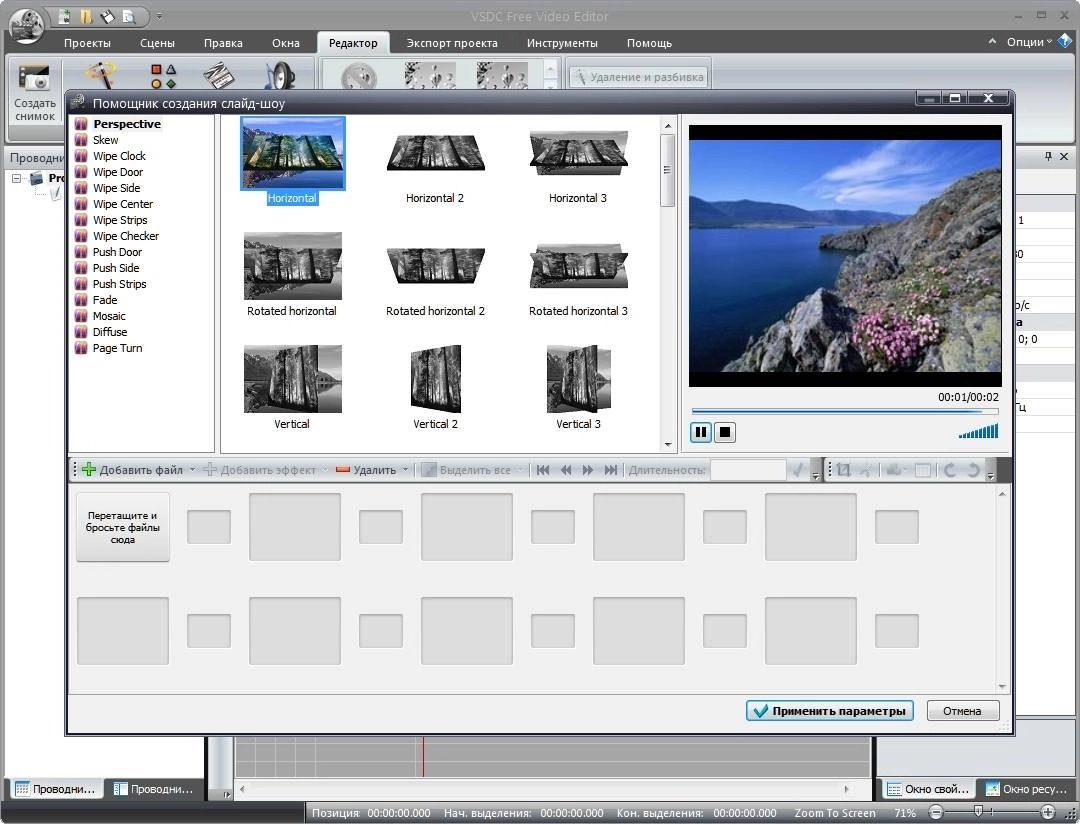
Task: Click the Fade transition icon
Action: [81, 300]
